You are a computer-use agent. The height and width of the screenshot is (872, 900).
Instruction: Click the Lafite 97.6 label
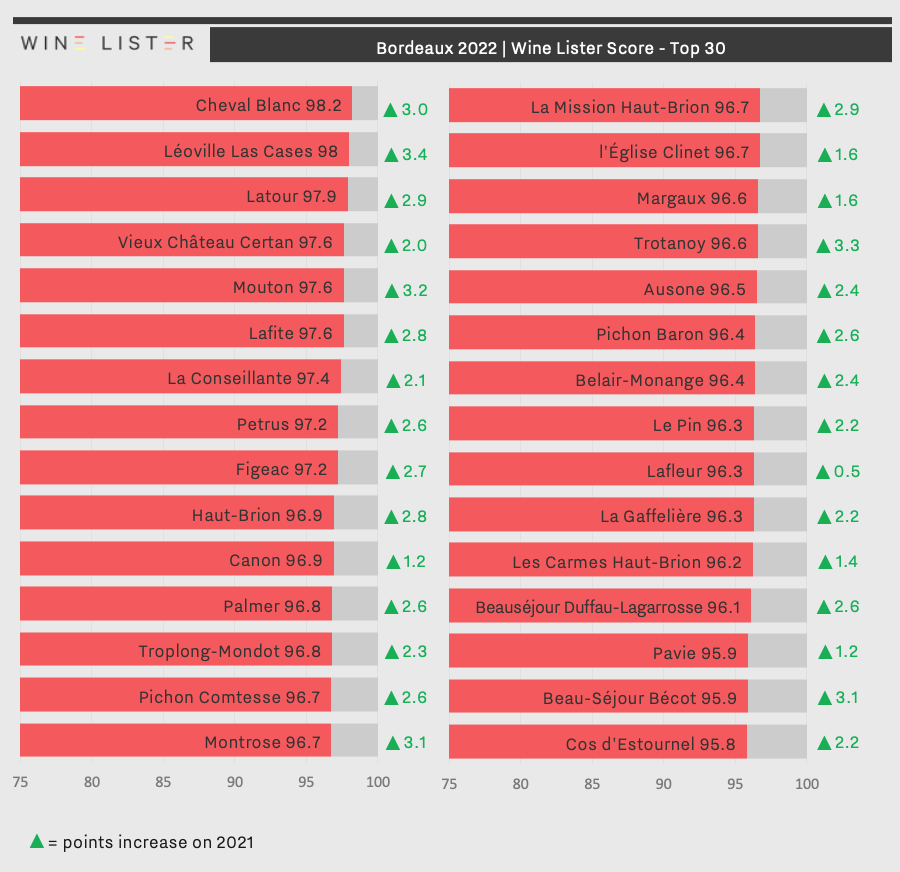(290, 333)
